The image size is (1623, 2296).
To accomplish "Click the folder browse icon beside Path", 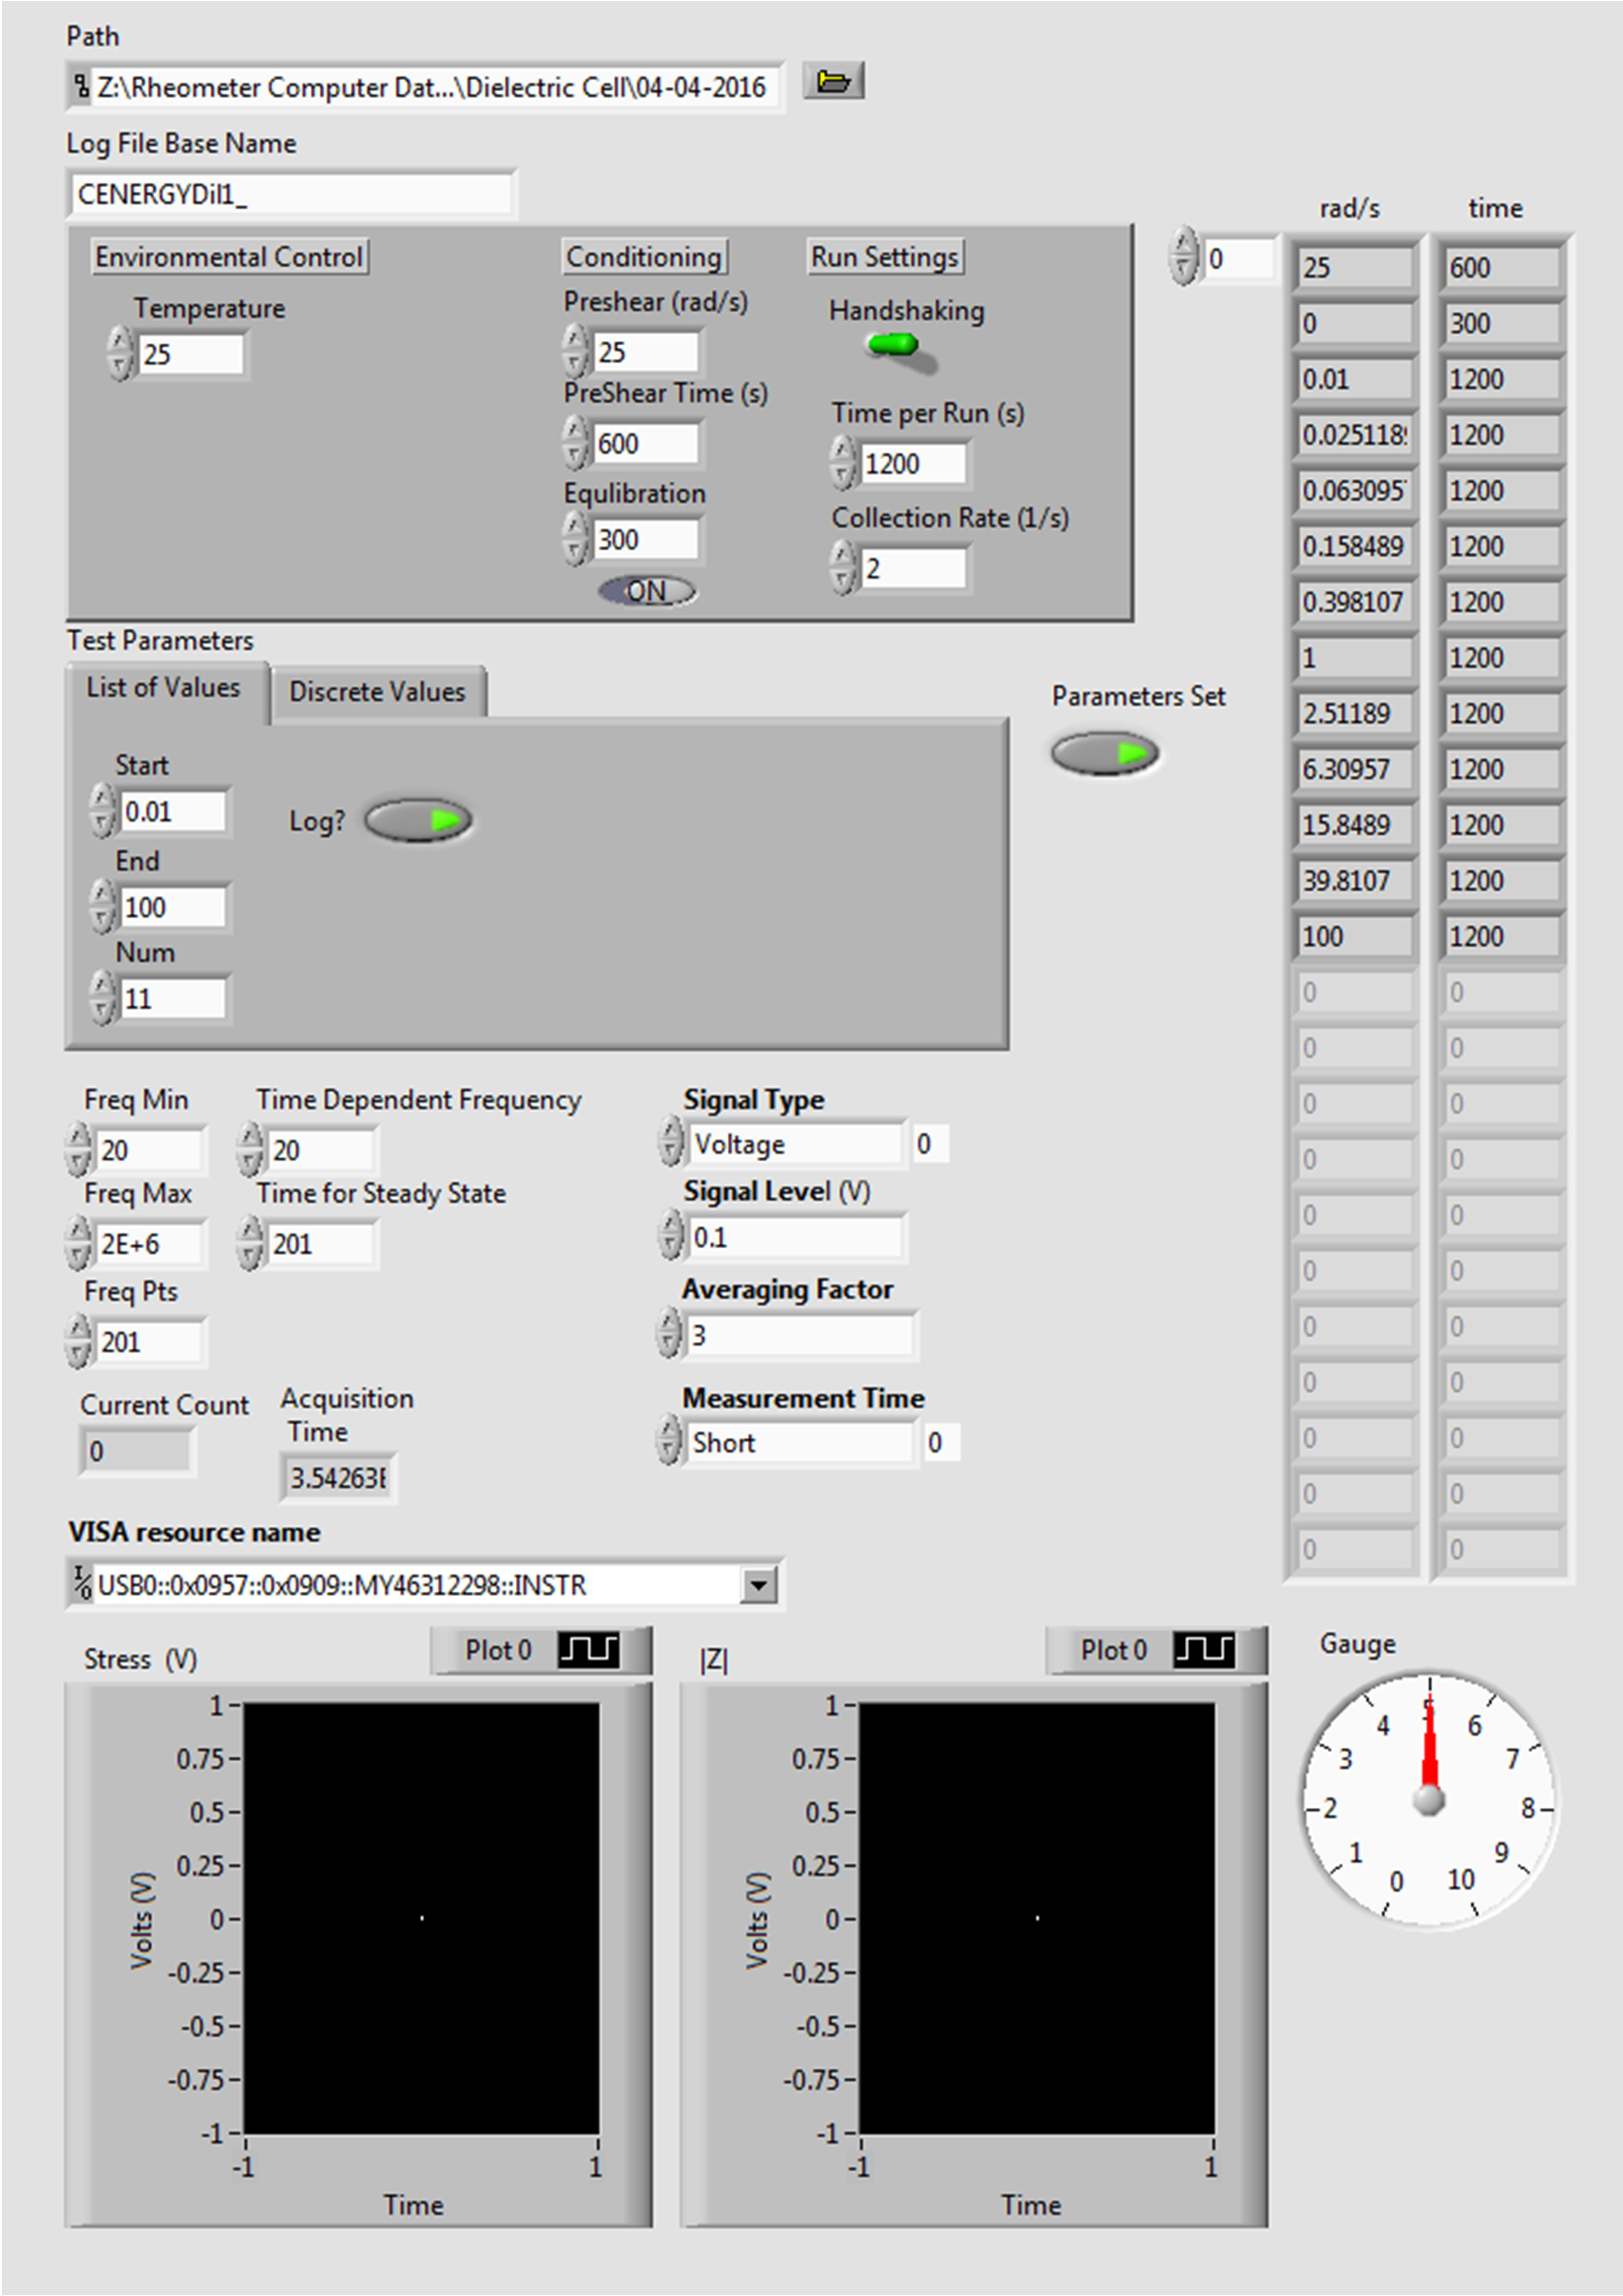I will [x=833, y=81].
